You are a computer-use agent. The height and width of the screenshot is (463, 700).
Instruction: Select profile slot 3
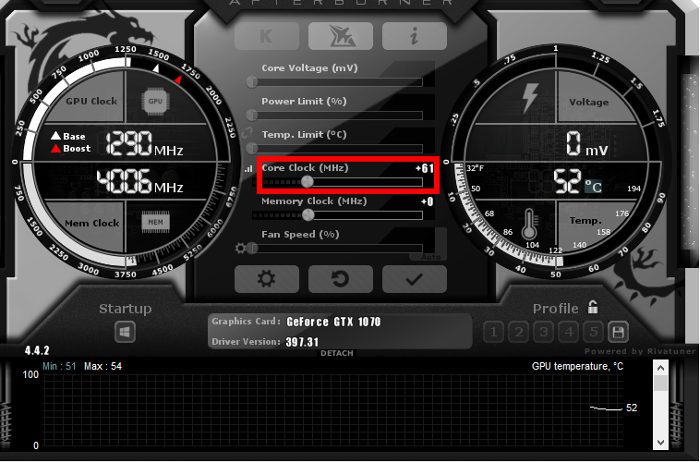tap(543, 332)
